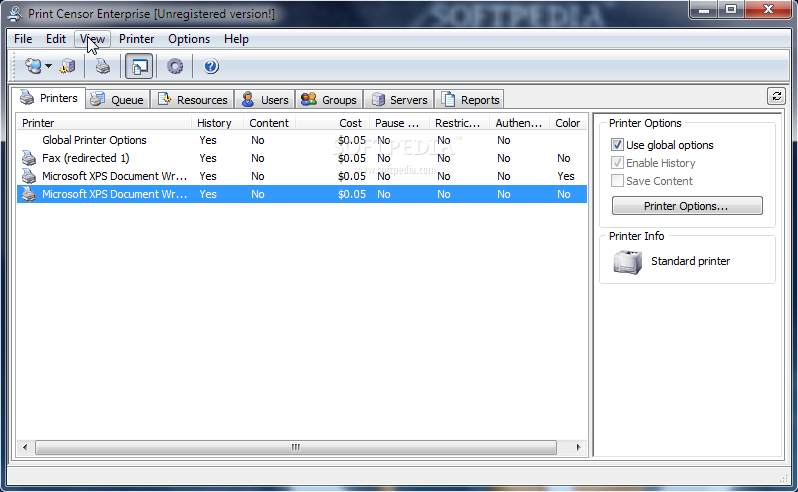Open the View menu
Image resolution: width=798 pixels, height=492 pixels.
92,39
